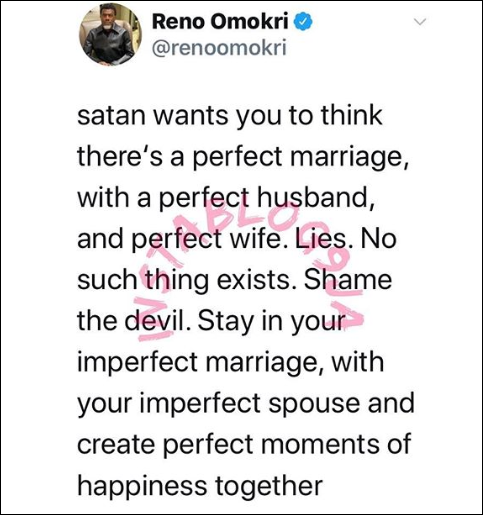
Task: Click the blue verified badge
Action: (303, 22)
